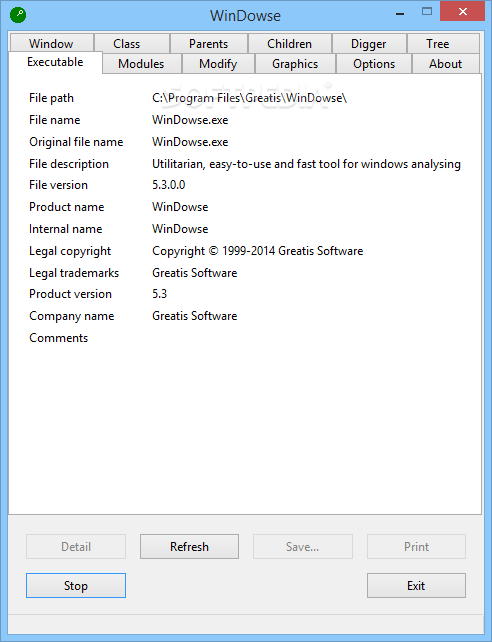The height and width of the screenshot is (642, 492).
Task: Close the WinDowse window
Action: click(463, 11)
